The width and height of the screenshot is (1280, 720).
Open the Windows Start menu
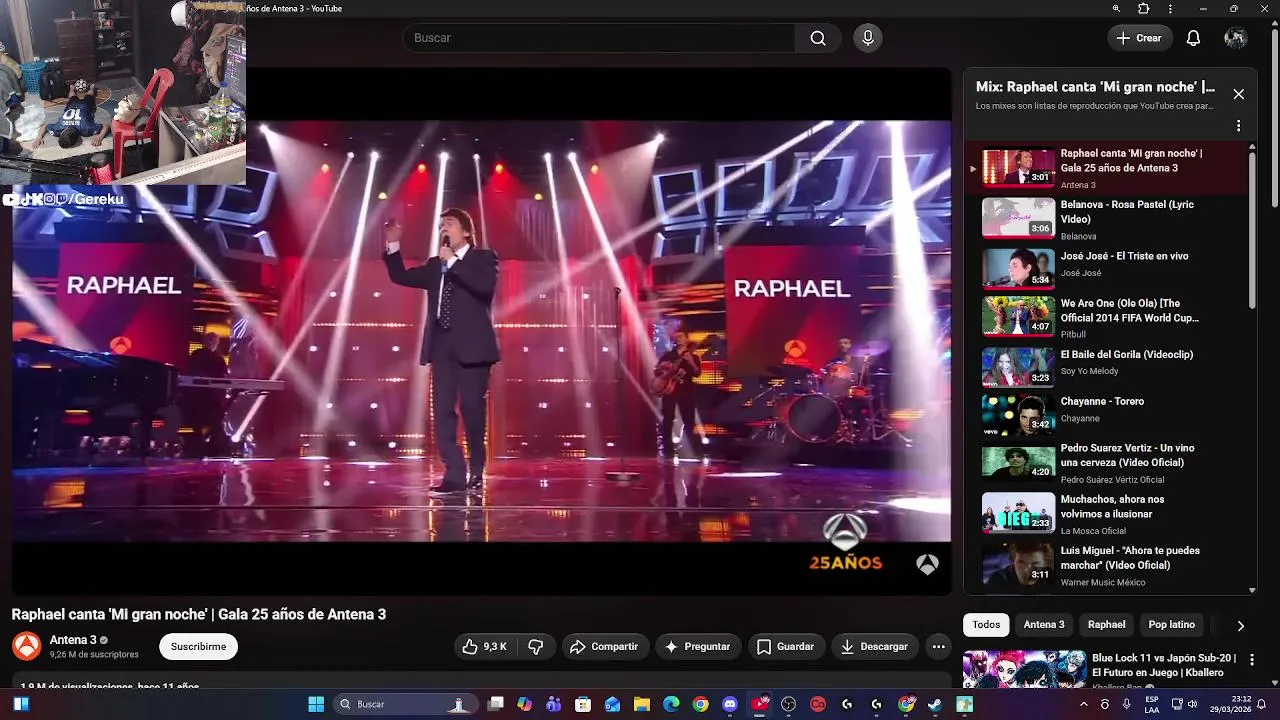pyautogui.click(x=316, y=704)
